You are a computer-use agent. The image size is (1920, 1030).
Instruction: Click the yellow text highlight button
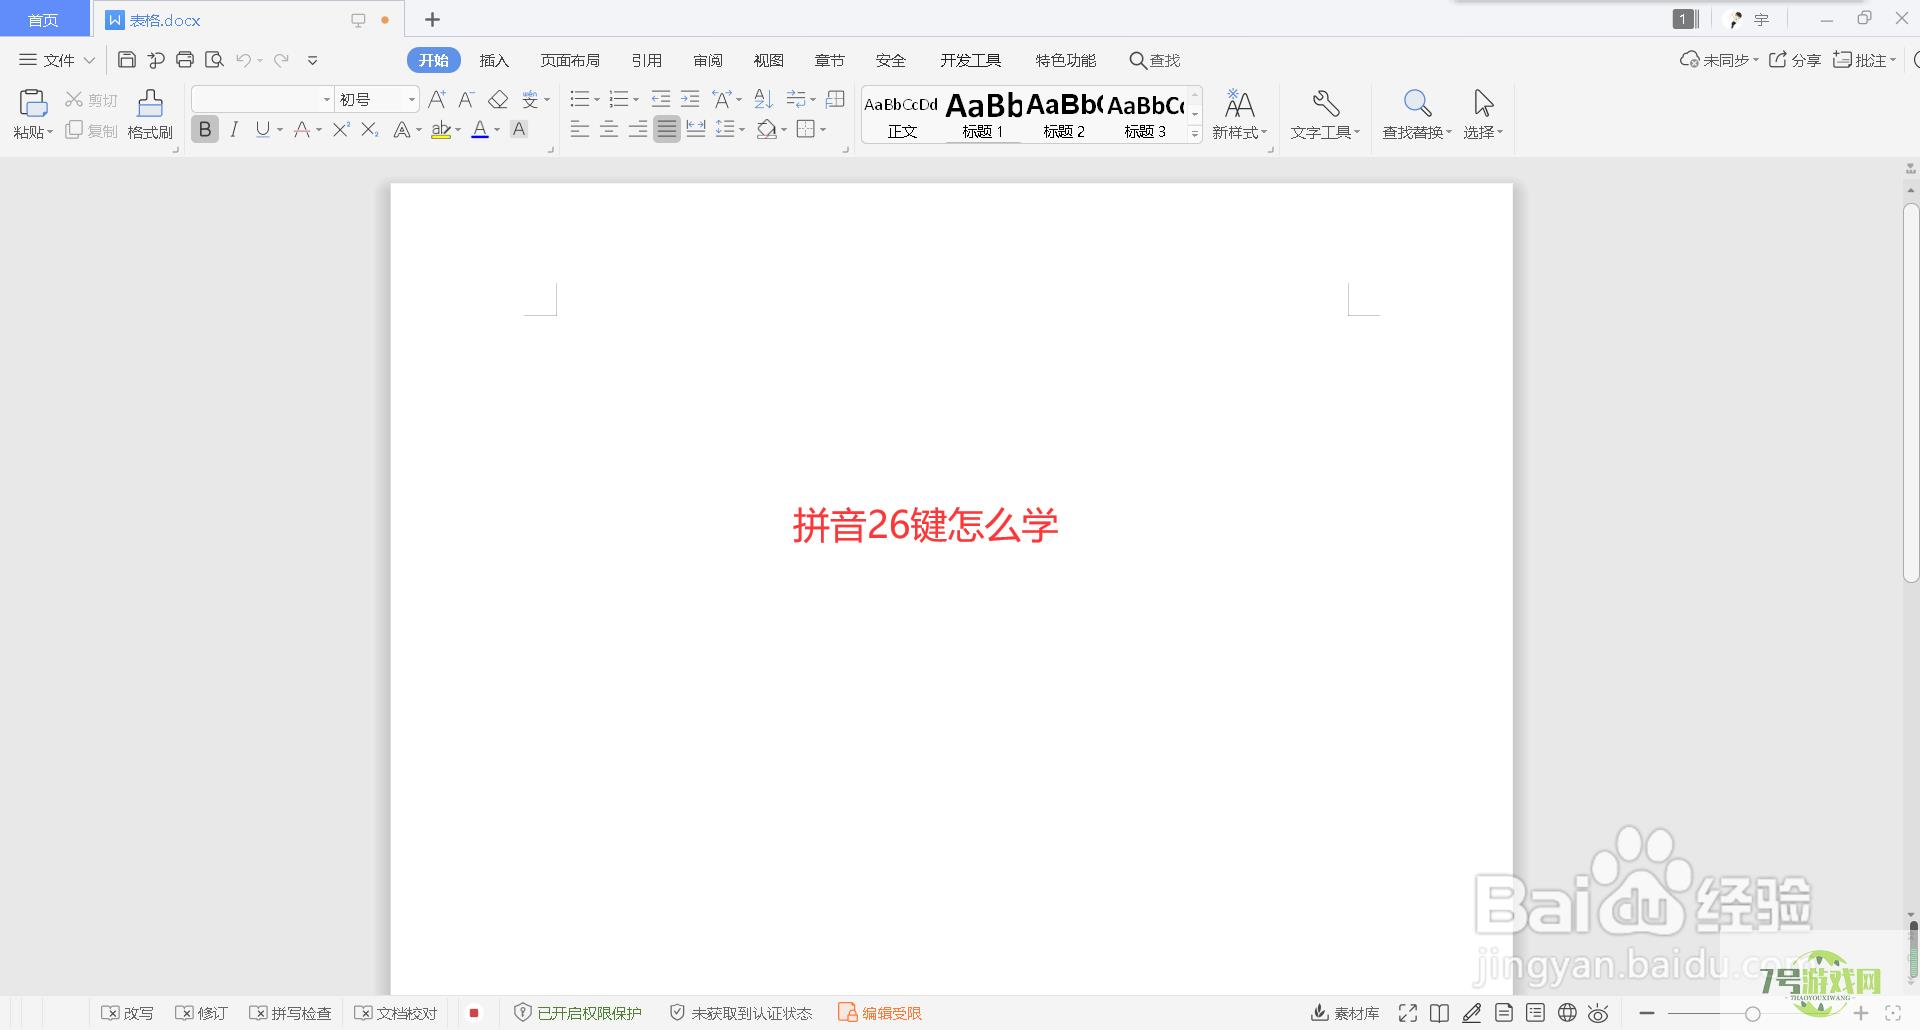coord(440,129)
